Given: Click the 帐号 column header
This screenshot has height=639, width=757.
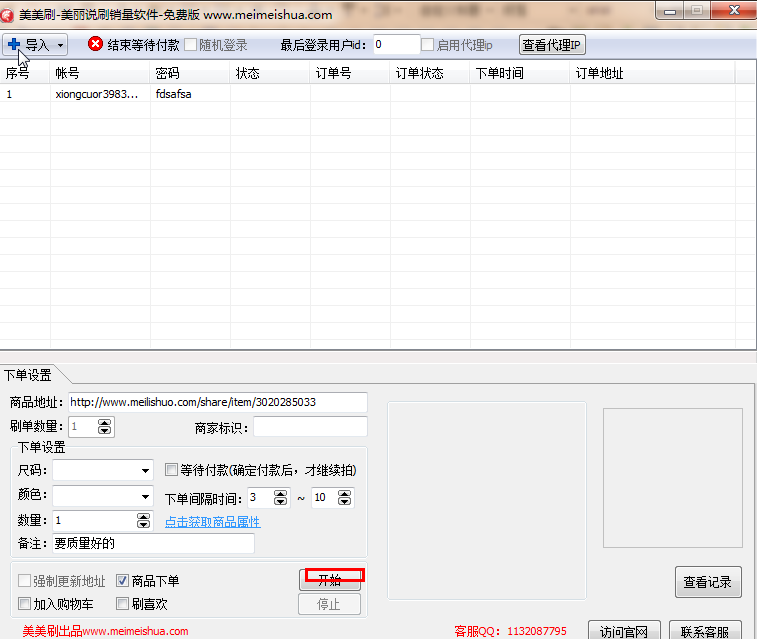Looking at the screenshot, I should pos(67,73).
